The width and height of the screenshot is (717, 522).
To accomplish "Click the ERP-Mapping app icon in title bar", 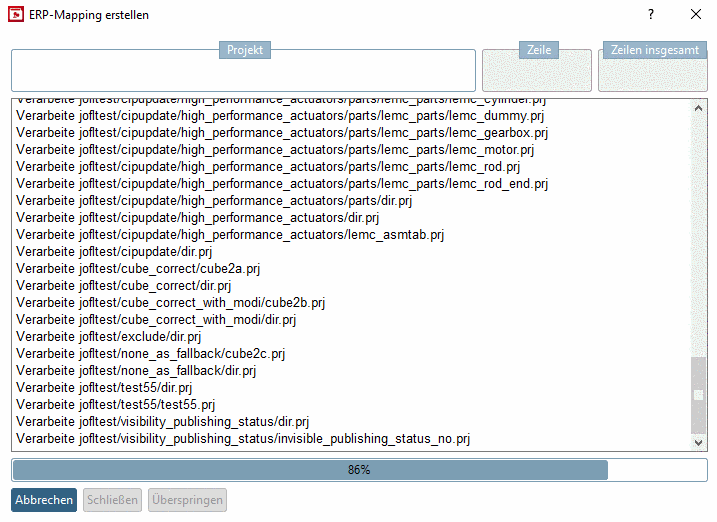I will pos(16,15).
